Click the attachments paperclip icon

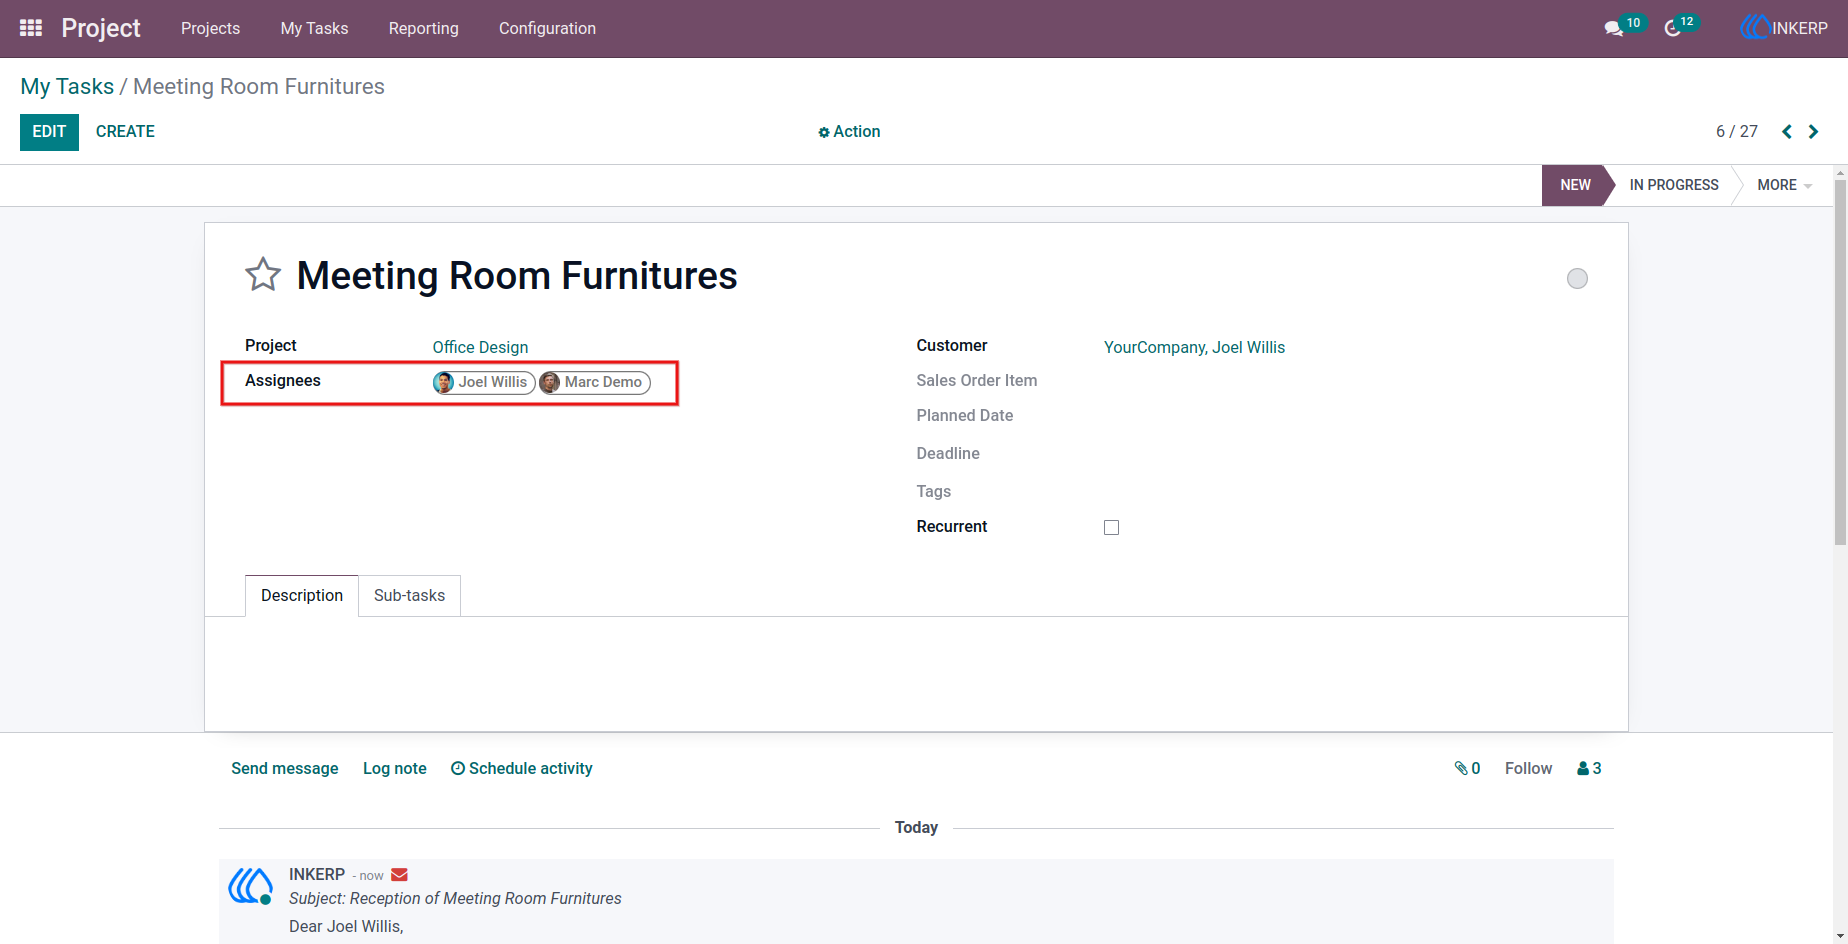(1461, 768)
